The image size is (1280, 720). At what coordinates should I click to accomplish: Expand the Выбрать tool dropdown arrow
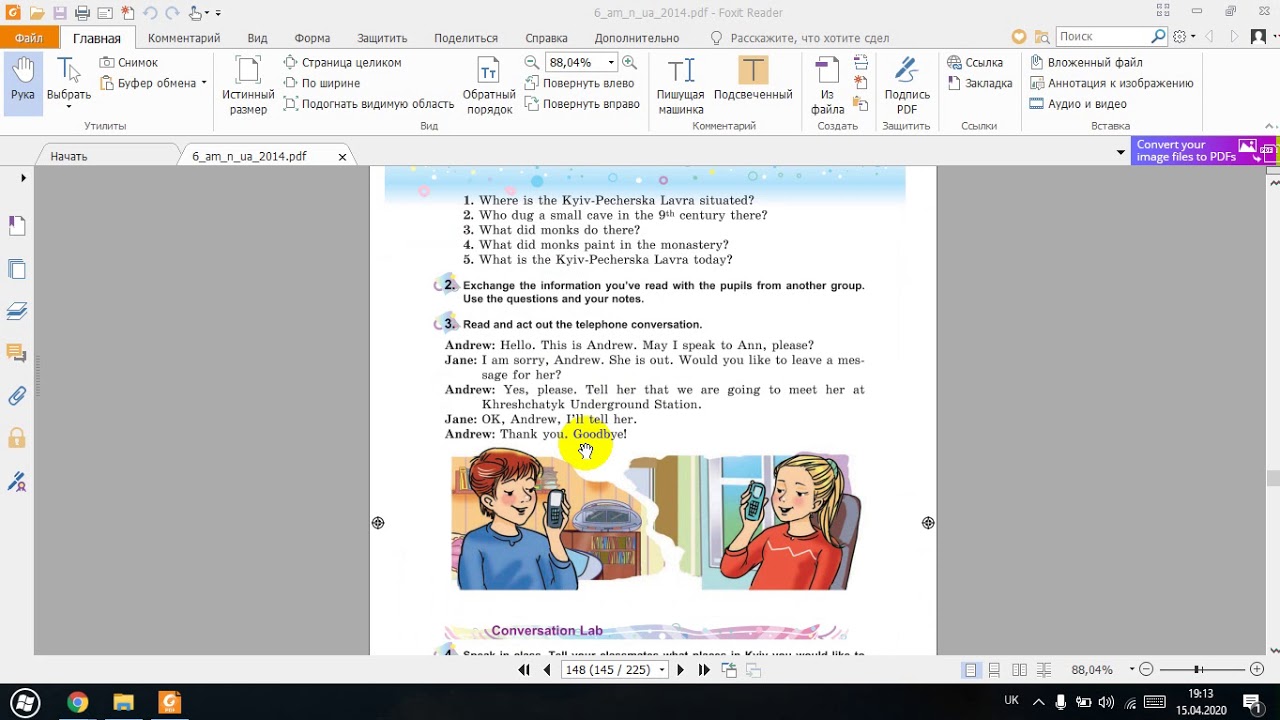coord(68,107)
